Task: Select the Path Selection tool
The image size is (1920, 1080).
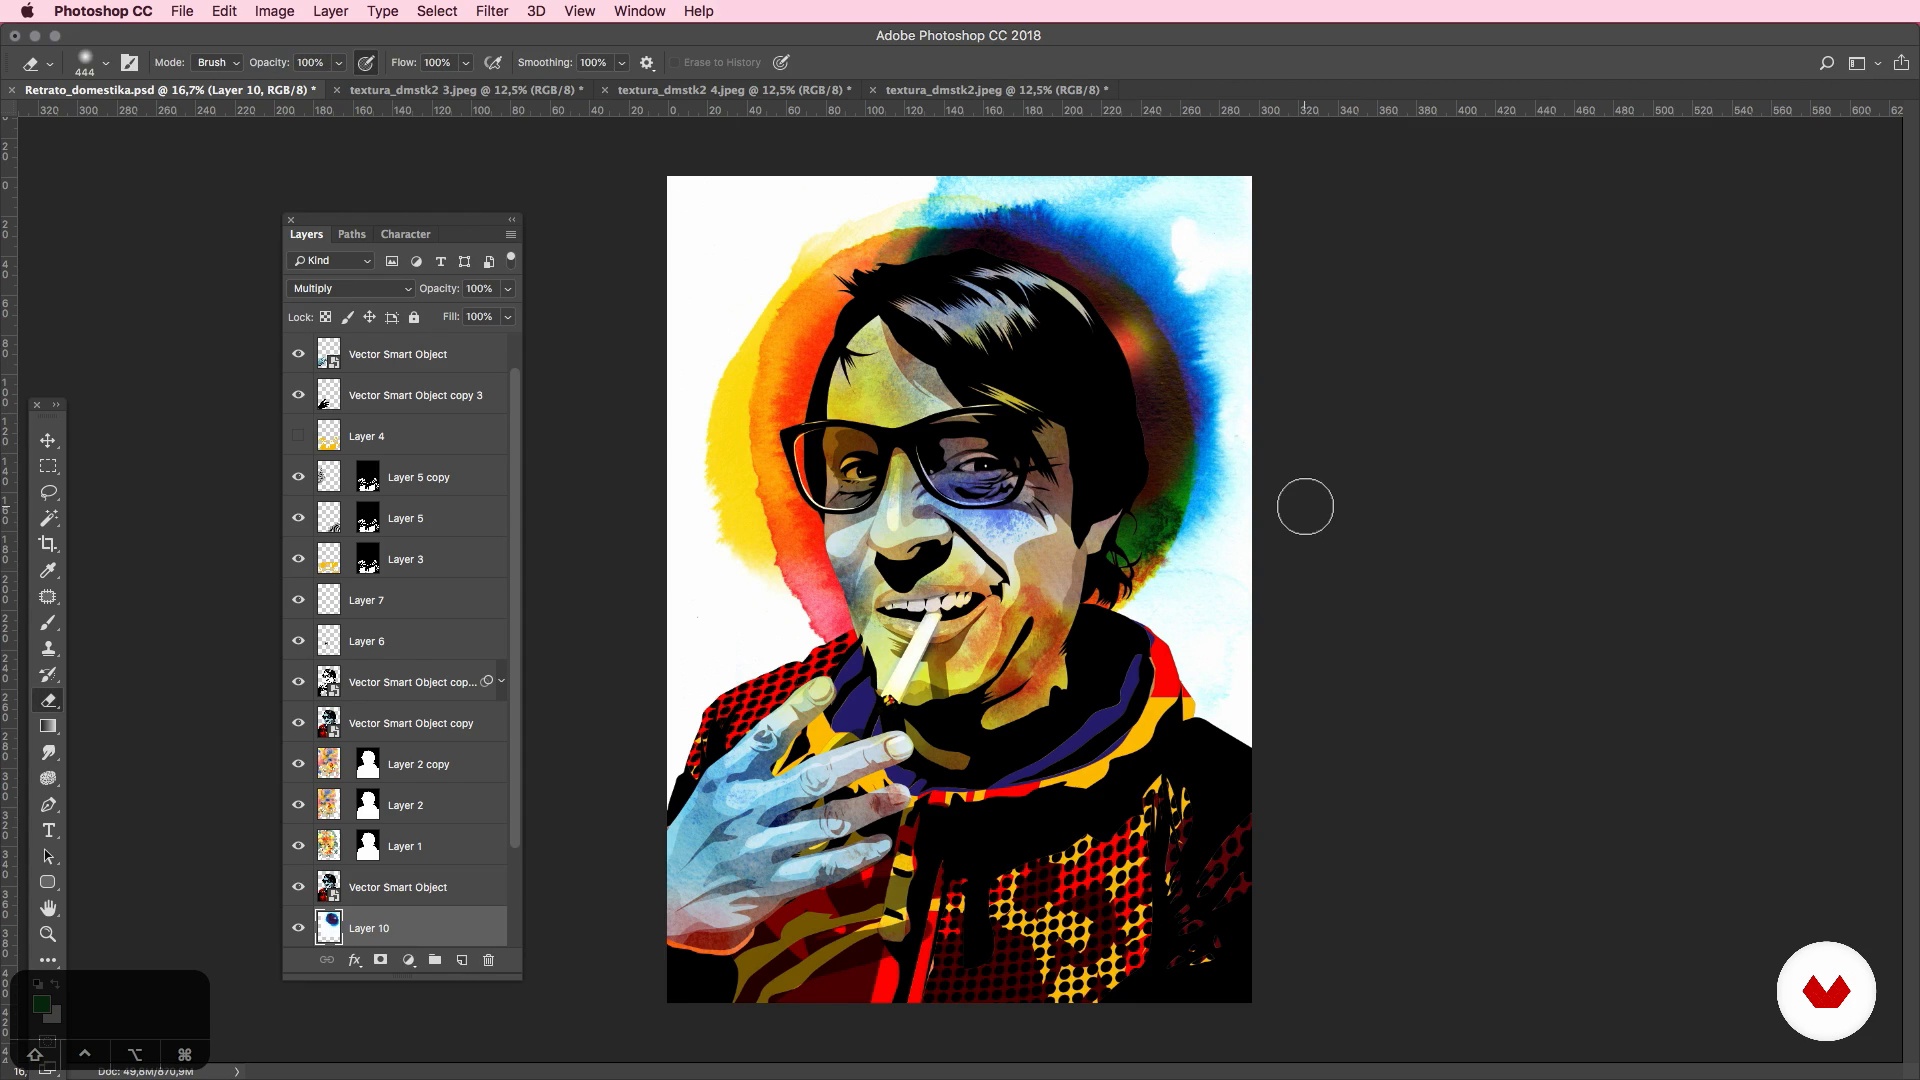Action: (x=48, y=856)
